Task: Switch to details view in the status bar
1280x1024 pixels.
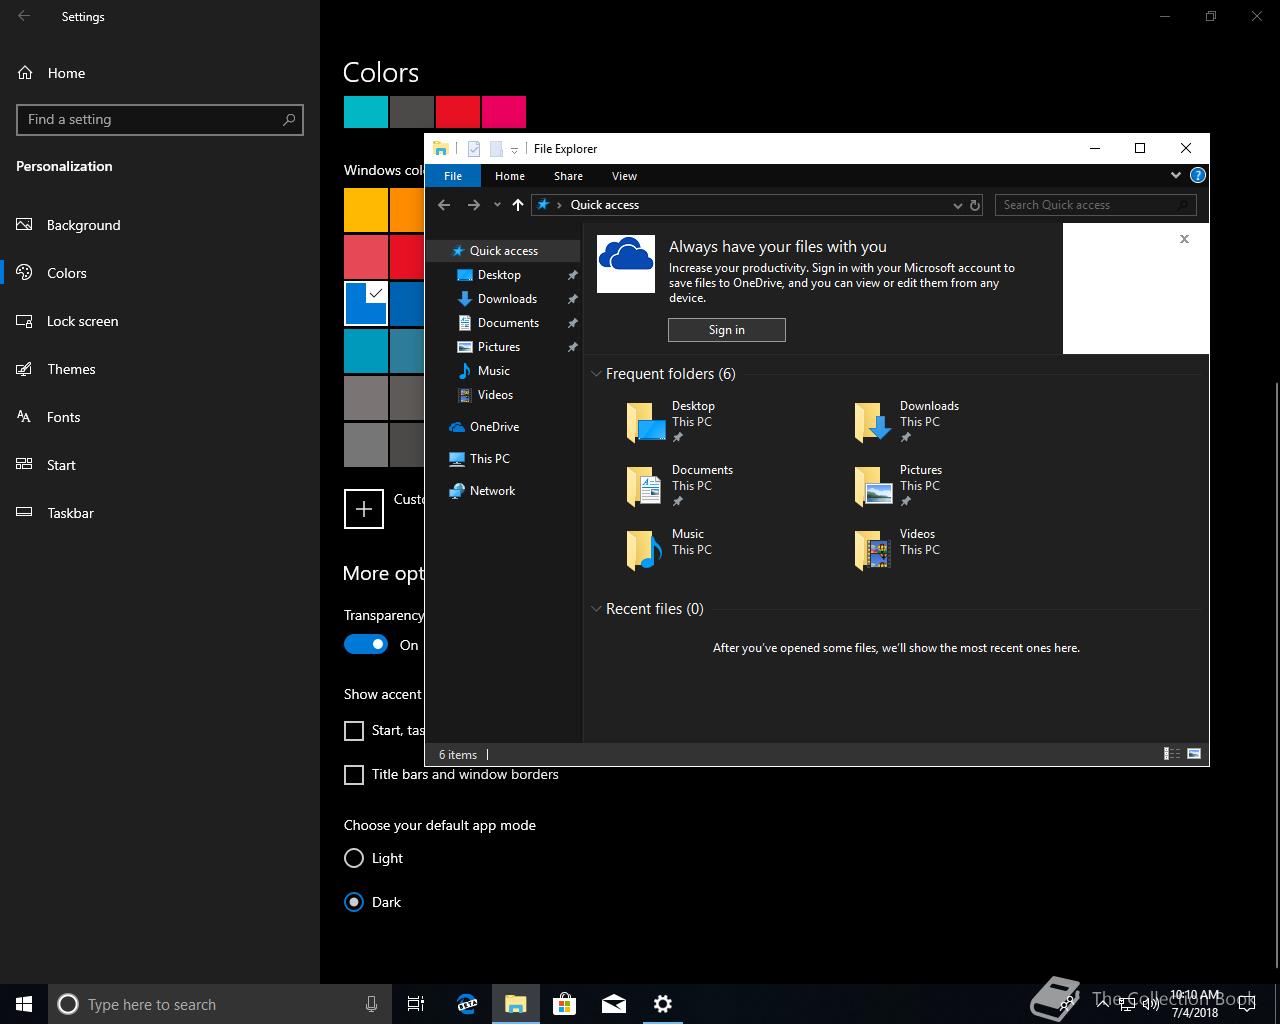Action: [1171, 754]
